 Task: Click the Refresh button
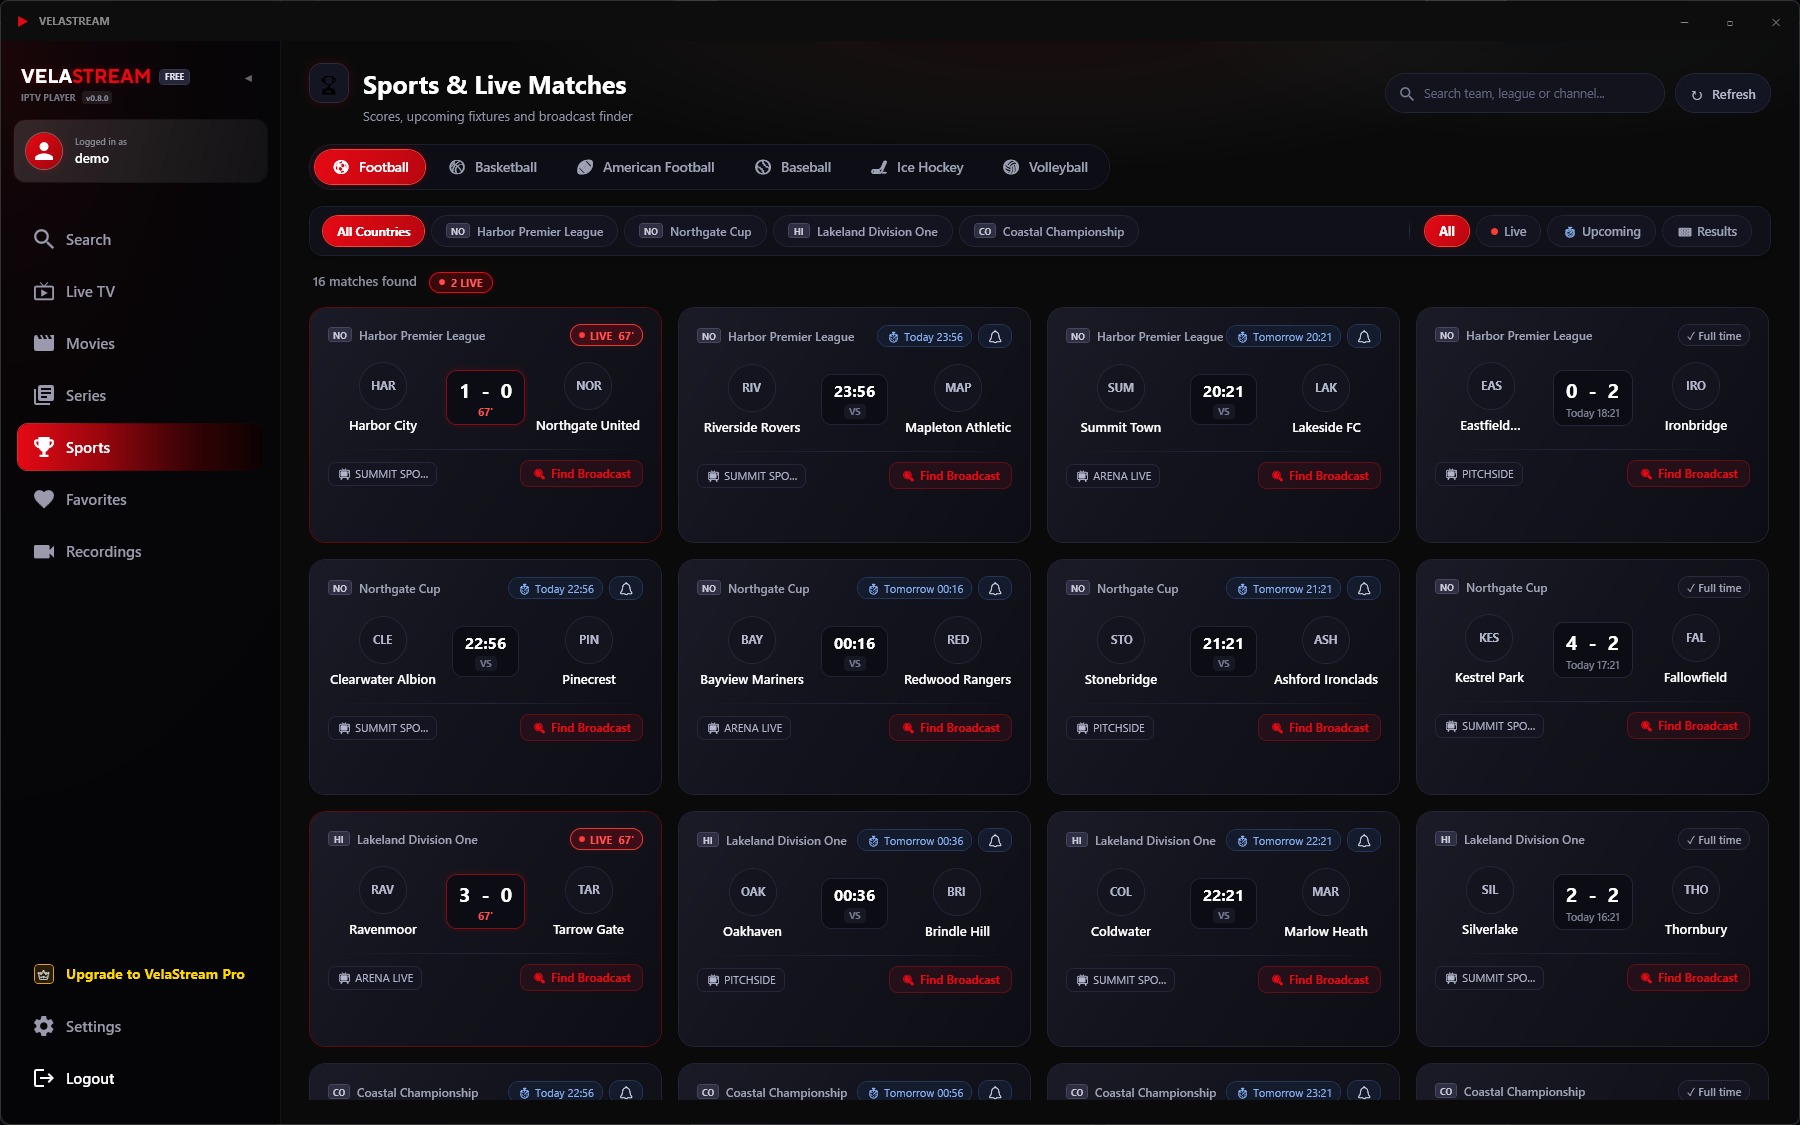tap(1722, 94)
